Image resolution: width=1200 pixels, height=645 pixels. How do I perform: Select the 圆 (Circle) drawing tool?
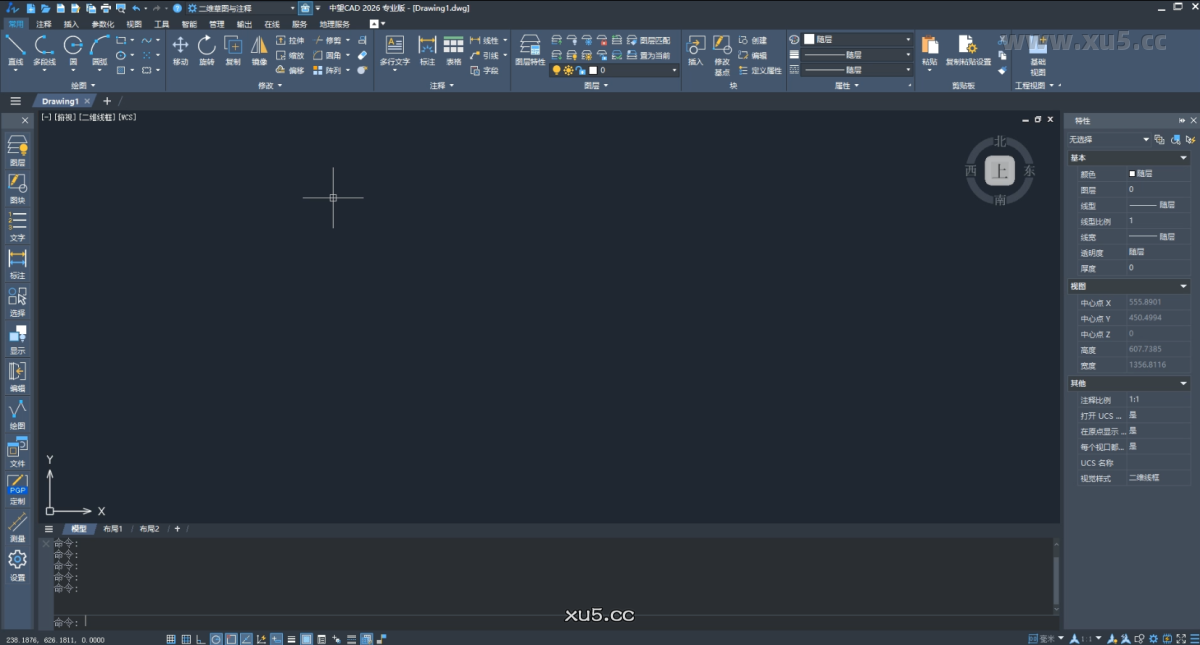click(73, 48)
